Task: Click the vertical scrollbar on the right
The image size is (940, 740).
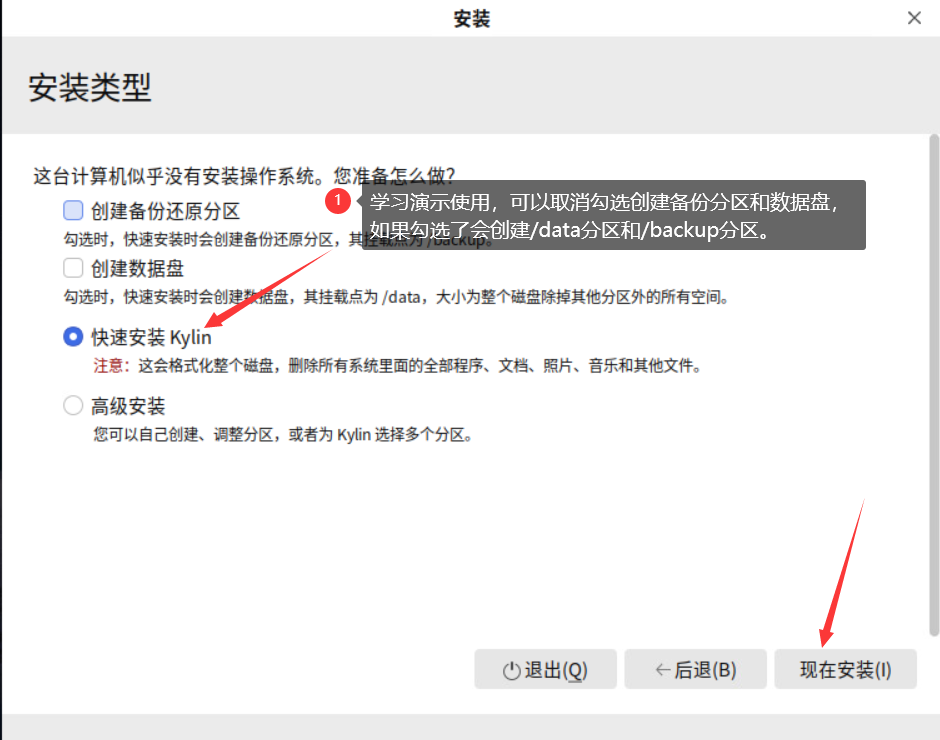Action: coord(934,385)
